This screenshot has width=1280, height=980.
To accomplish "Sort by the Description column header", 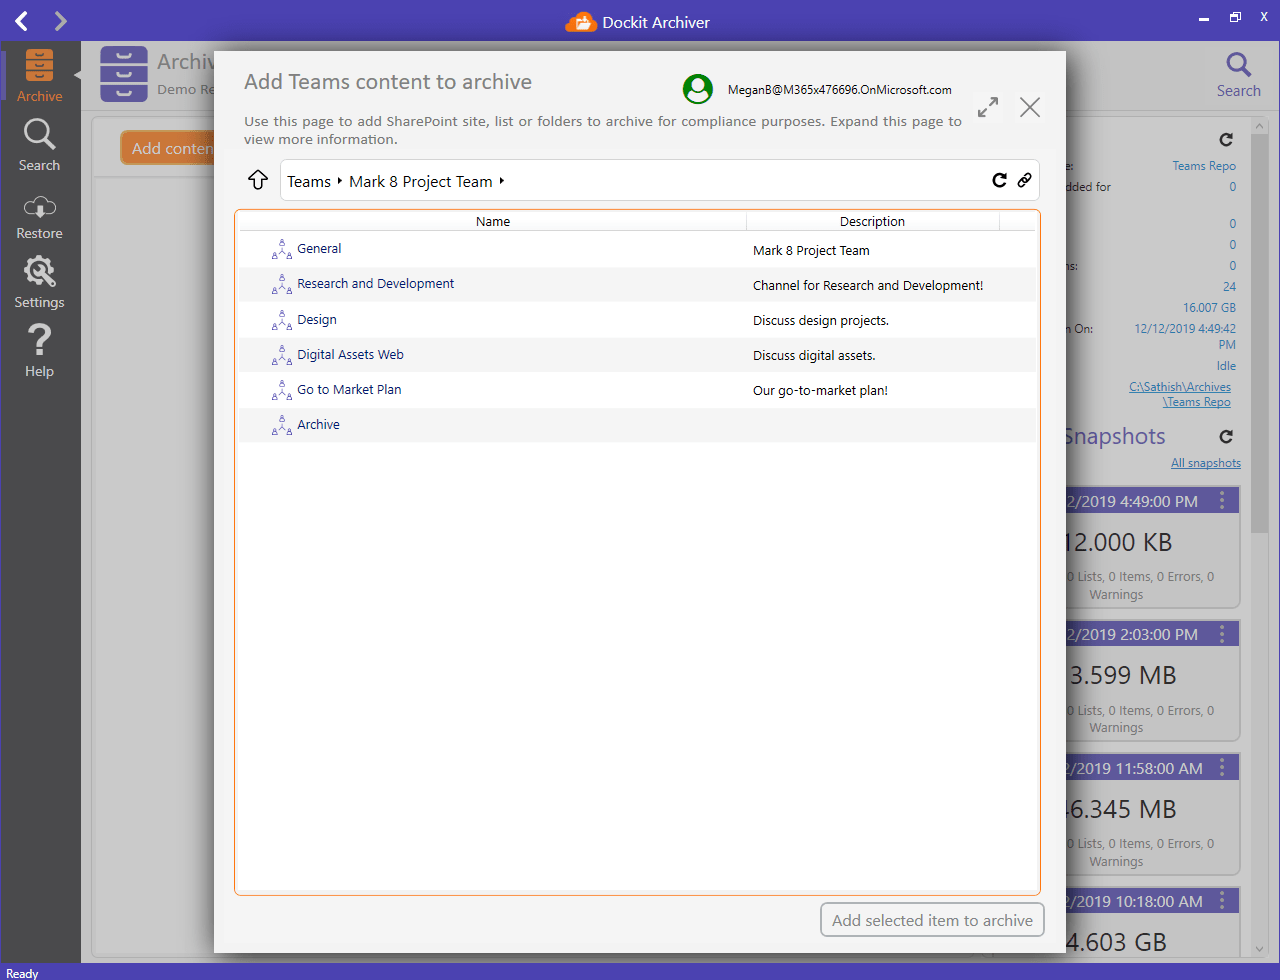I will [872, 221].
